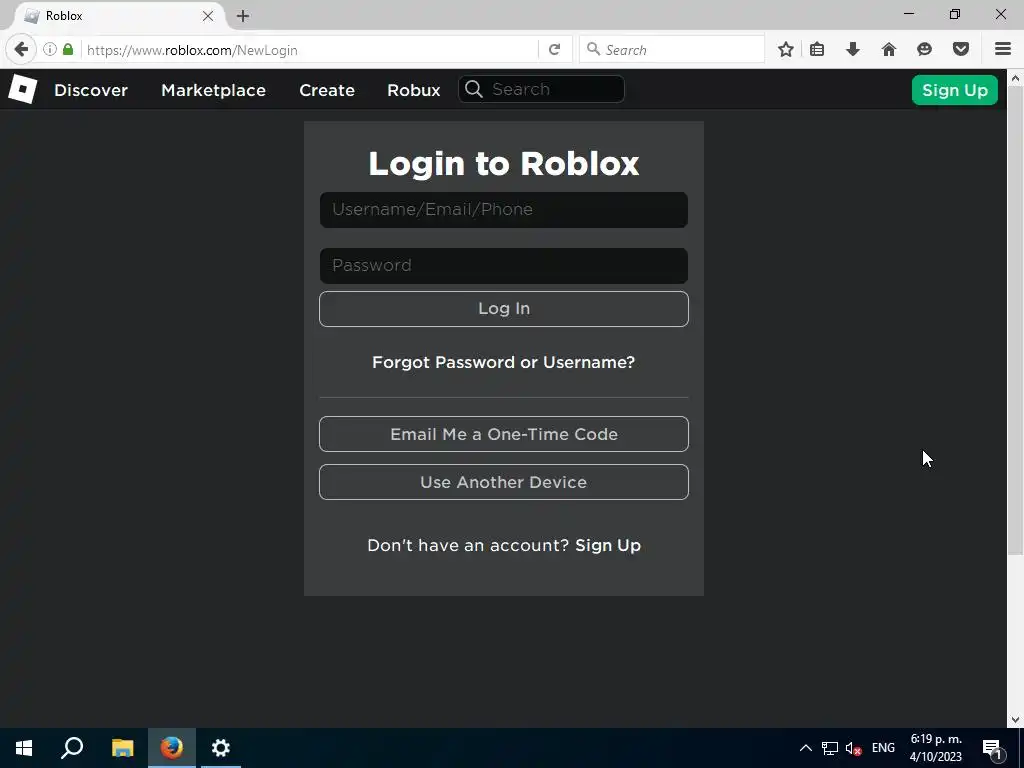Go to Firefox home page icon
The image size is (1024, 768).
click(889, 50)
